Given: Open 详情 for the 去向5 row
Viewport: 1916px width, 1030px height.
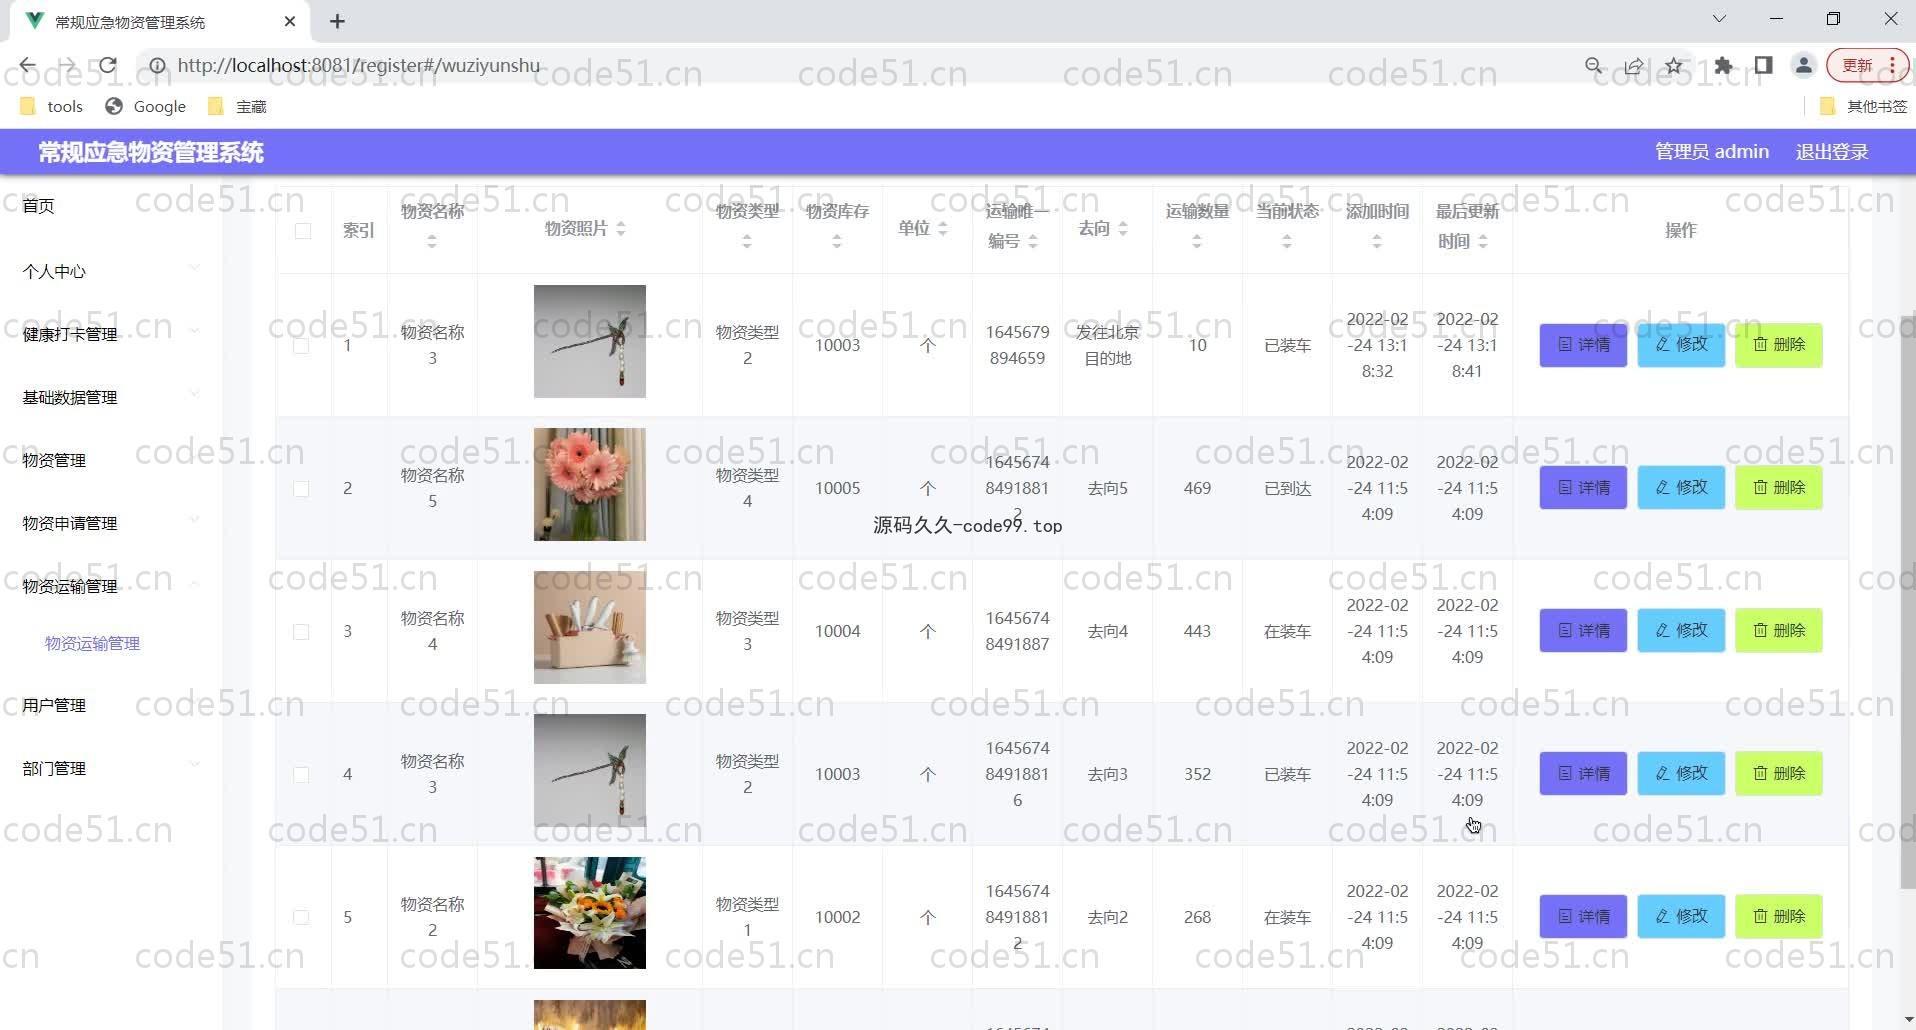Looking at the screenshot, I should pyautogui.click(x=1583, y=488).
